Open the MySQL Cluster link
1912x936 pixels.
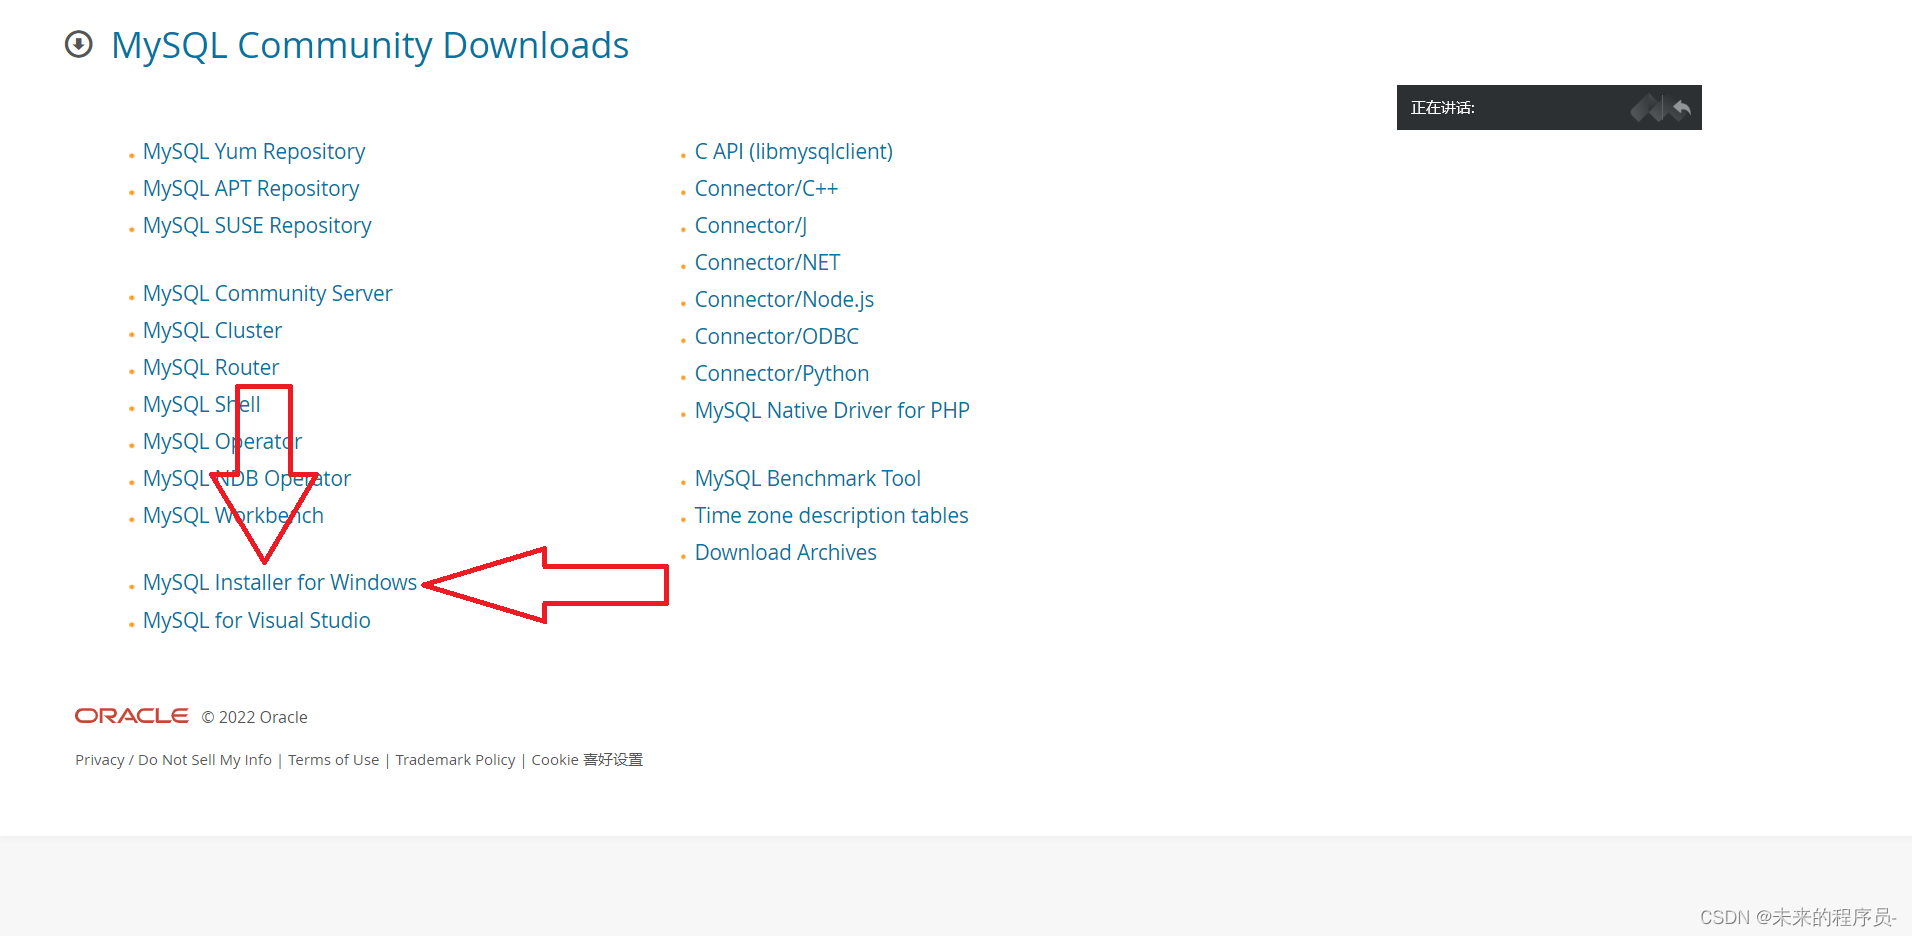[212, 330]
